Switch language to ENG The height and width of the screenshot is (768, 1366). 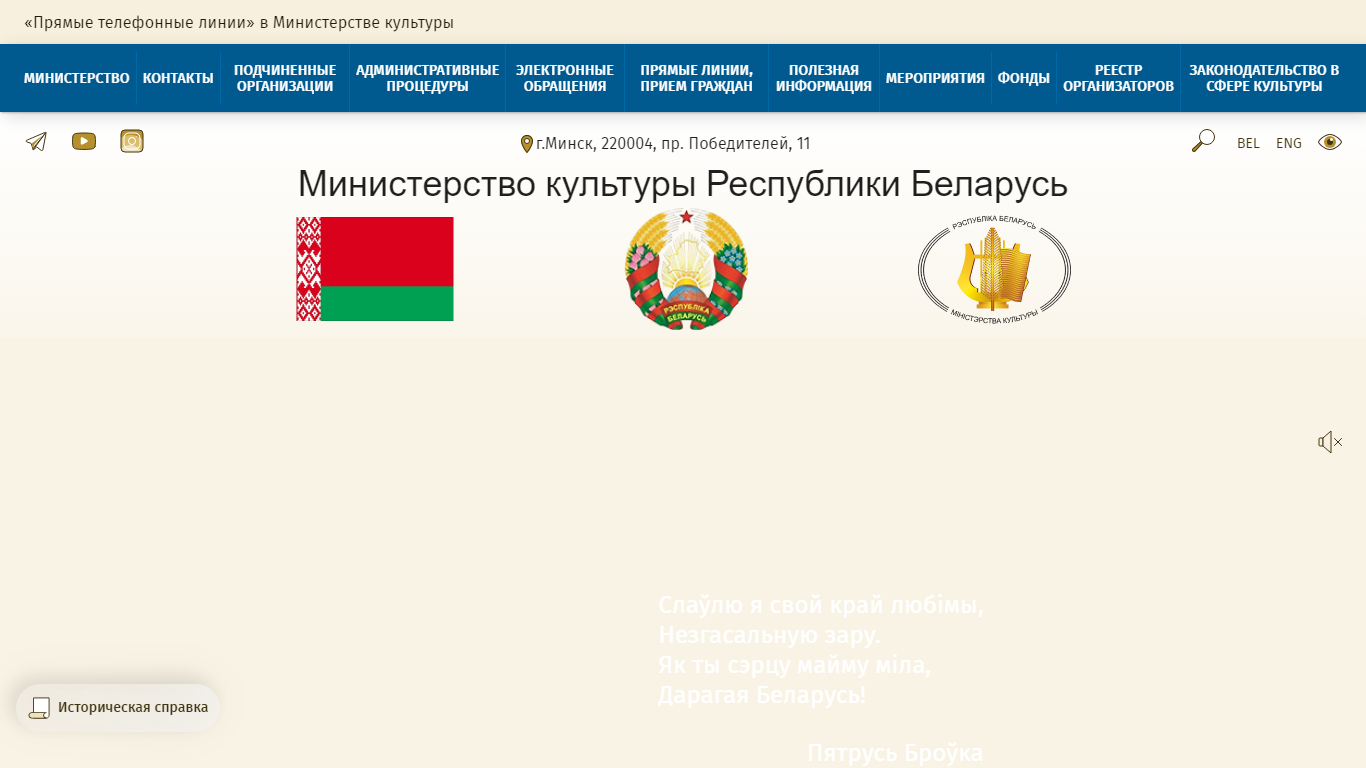pos(1289,143)
